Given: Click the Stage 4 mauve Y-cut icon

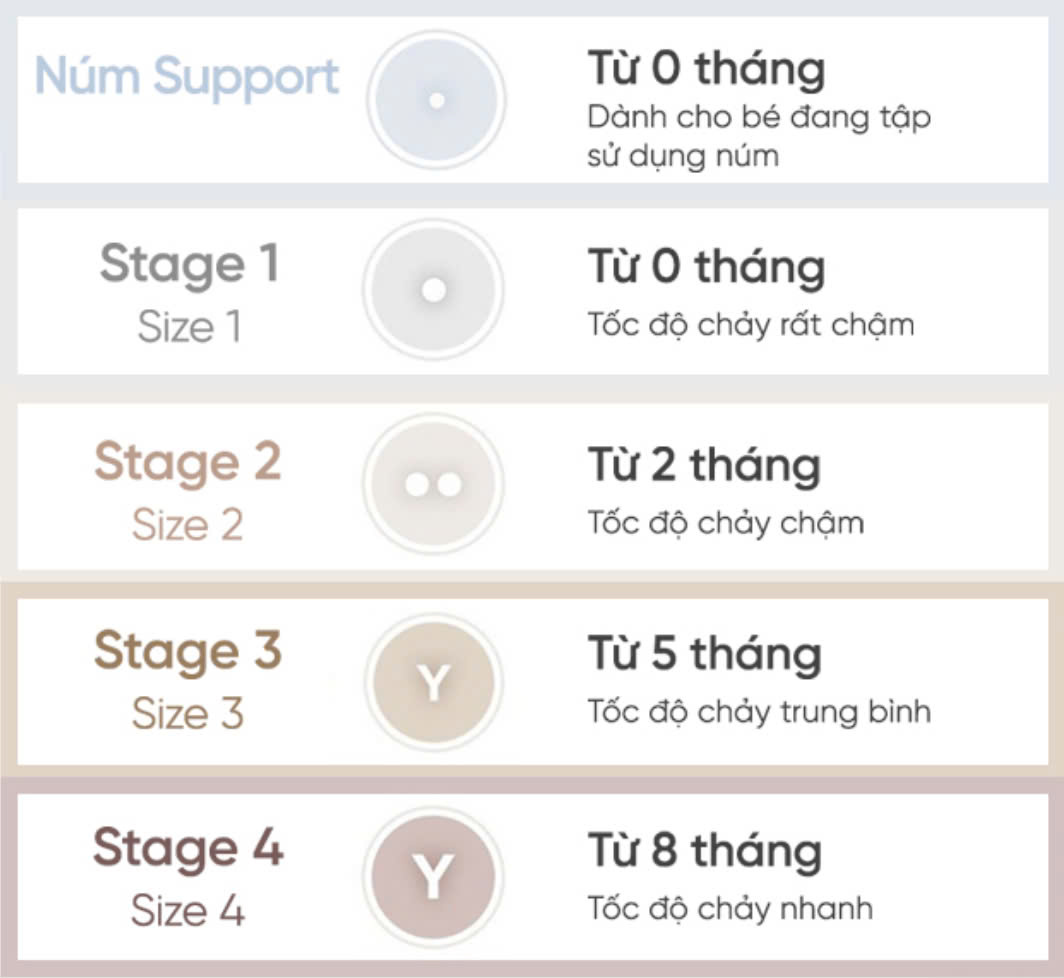Looking at the screenshot, I should 433,877.
